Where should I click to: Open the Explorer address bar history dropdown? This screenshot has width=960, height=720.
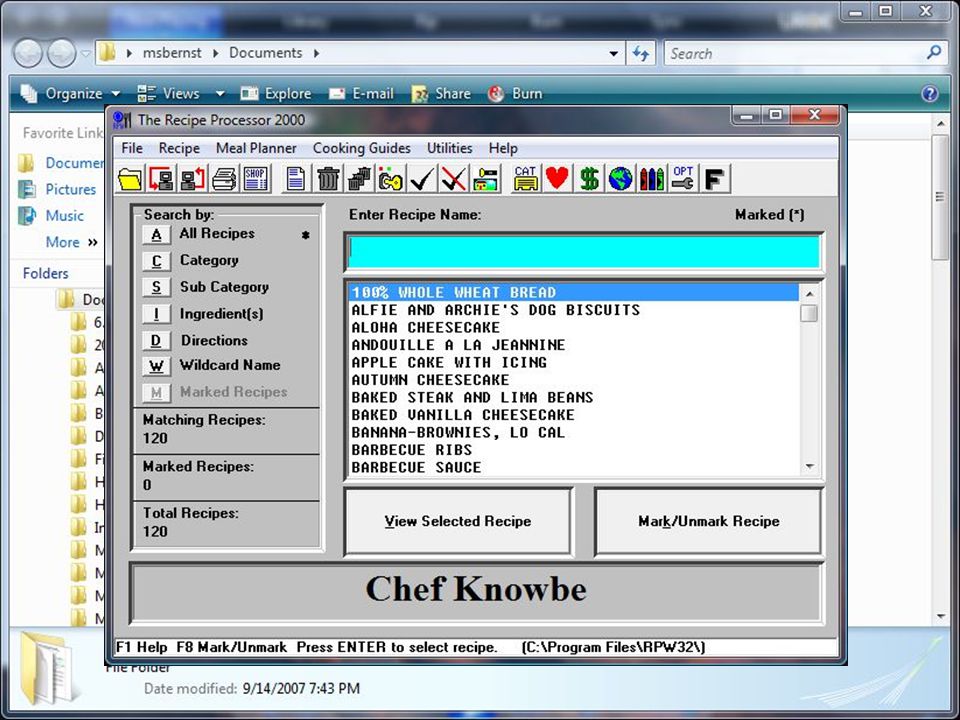click(x=613, y=53)
